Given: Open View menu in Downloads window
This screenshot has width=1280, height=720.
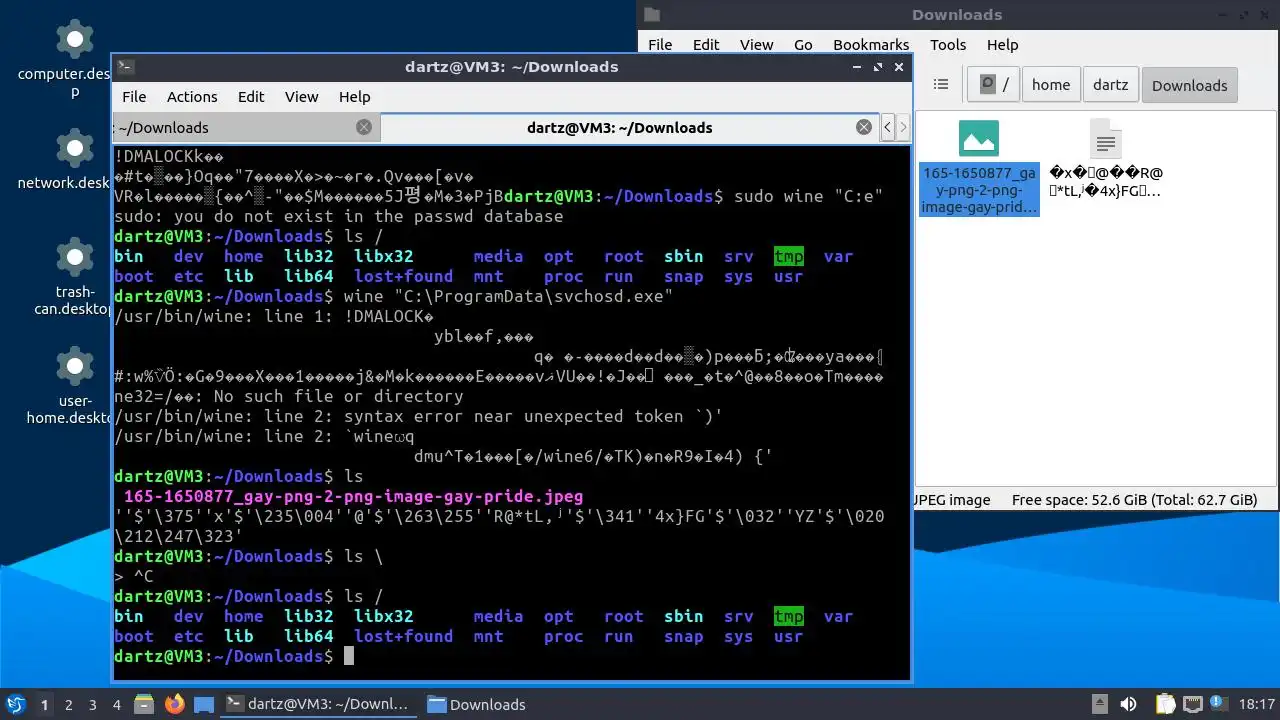Looking at the screenshot, I should pyautogui.click(x=756, y=45).
